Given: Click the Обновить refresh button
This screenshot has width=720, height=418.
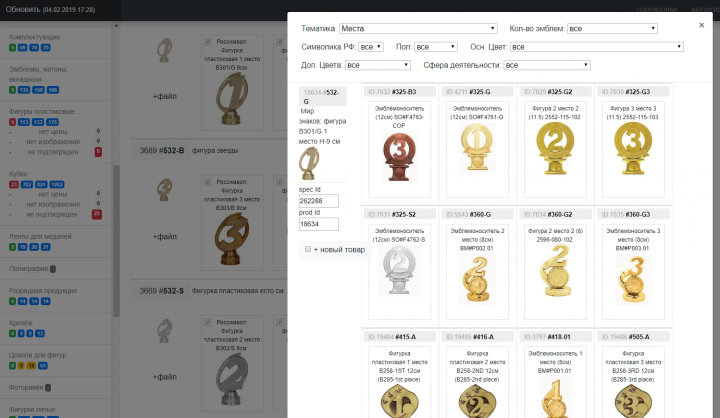Looking at the screenshot, I should point(51,9).
